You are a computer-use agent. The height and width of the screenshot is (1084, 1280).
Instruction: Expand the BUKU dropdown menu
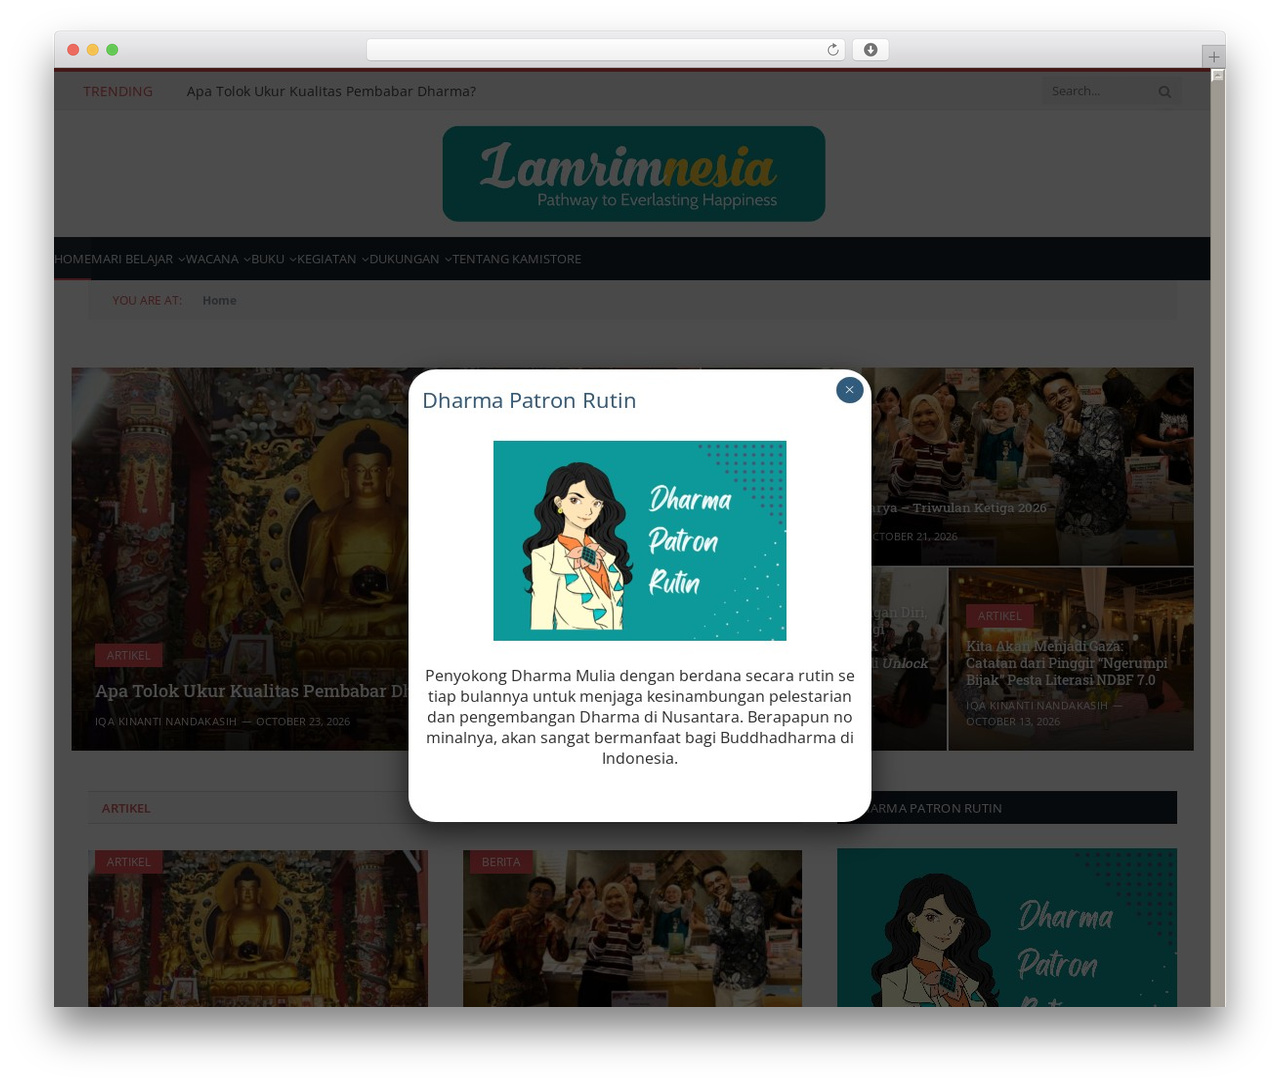pos(274,259)
